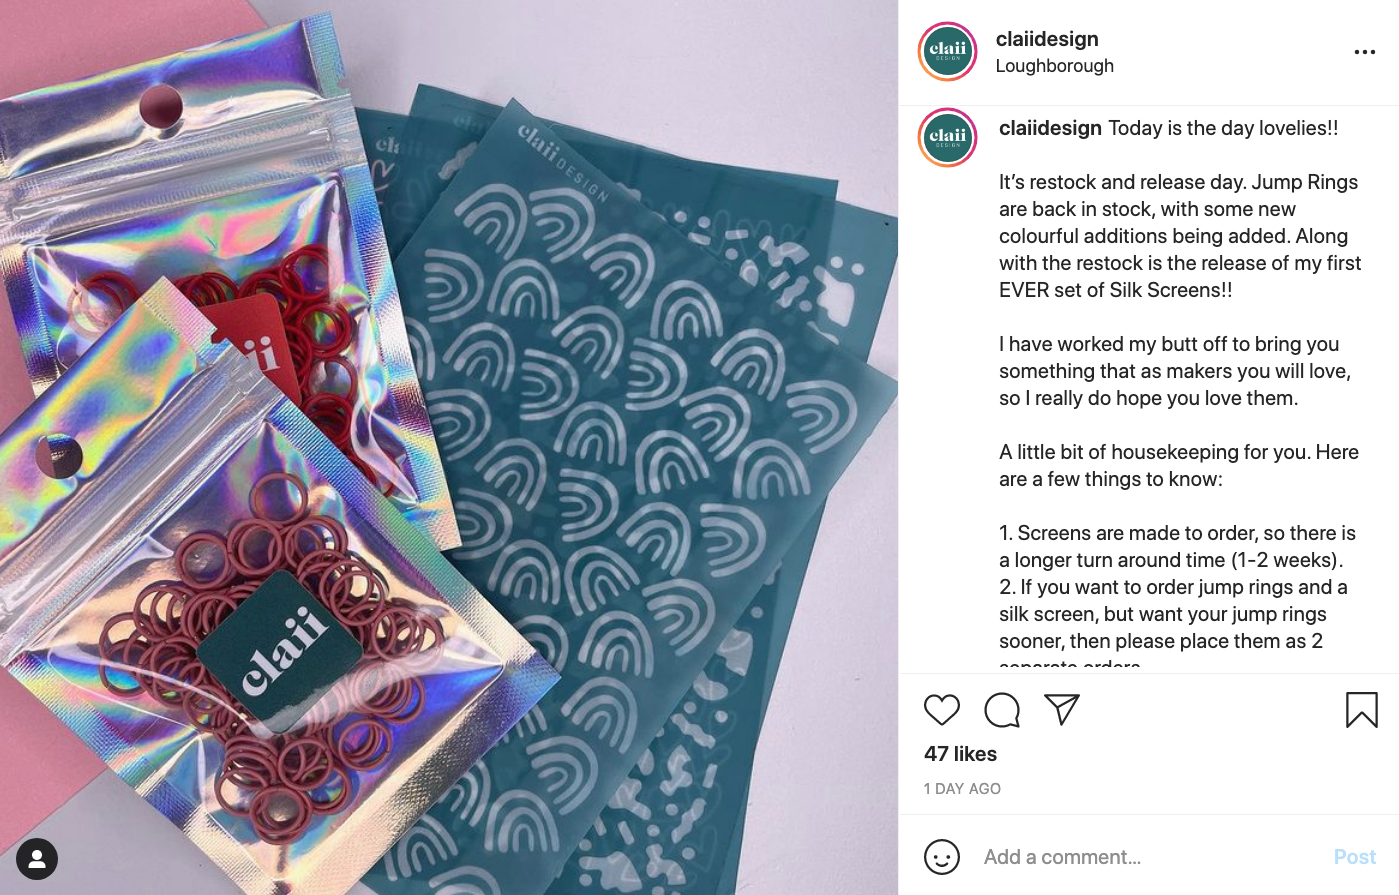The width and height of the screenshot is (1399, 895).
Task: Click the silk screen photo
Action: (449, 447)
